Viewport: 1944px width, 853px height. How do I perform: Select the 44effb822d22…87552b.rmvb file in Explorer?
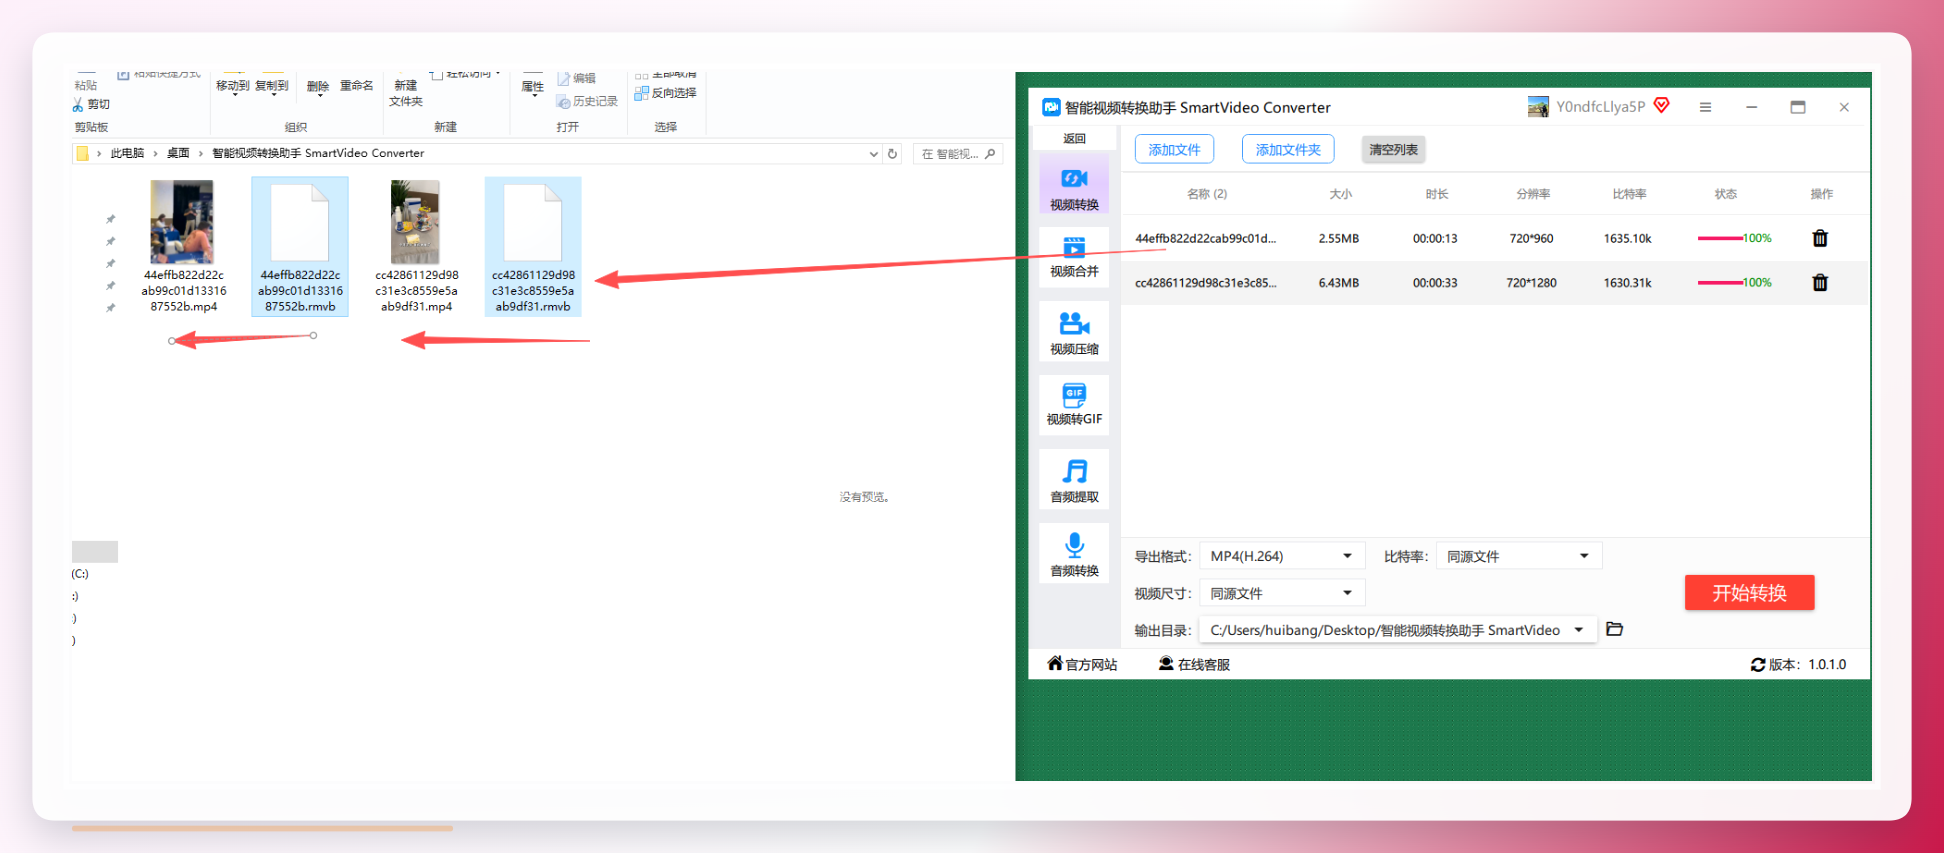point(300,246)
